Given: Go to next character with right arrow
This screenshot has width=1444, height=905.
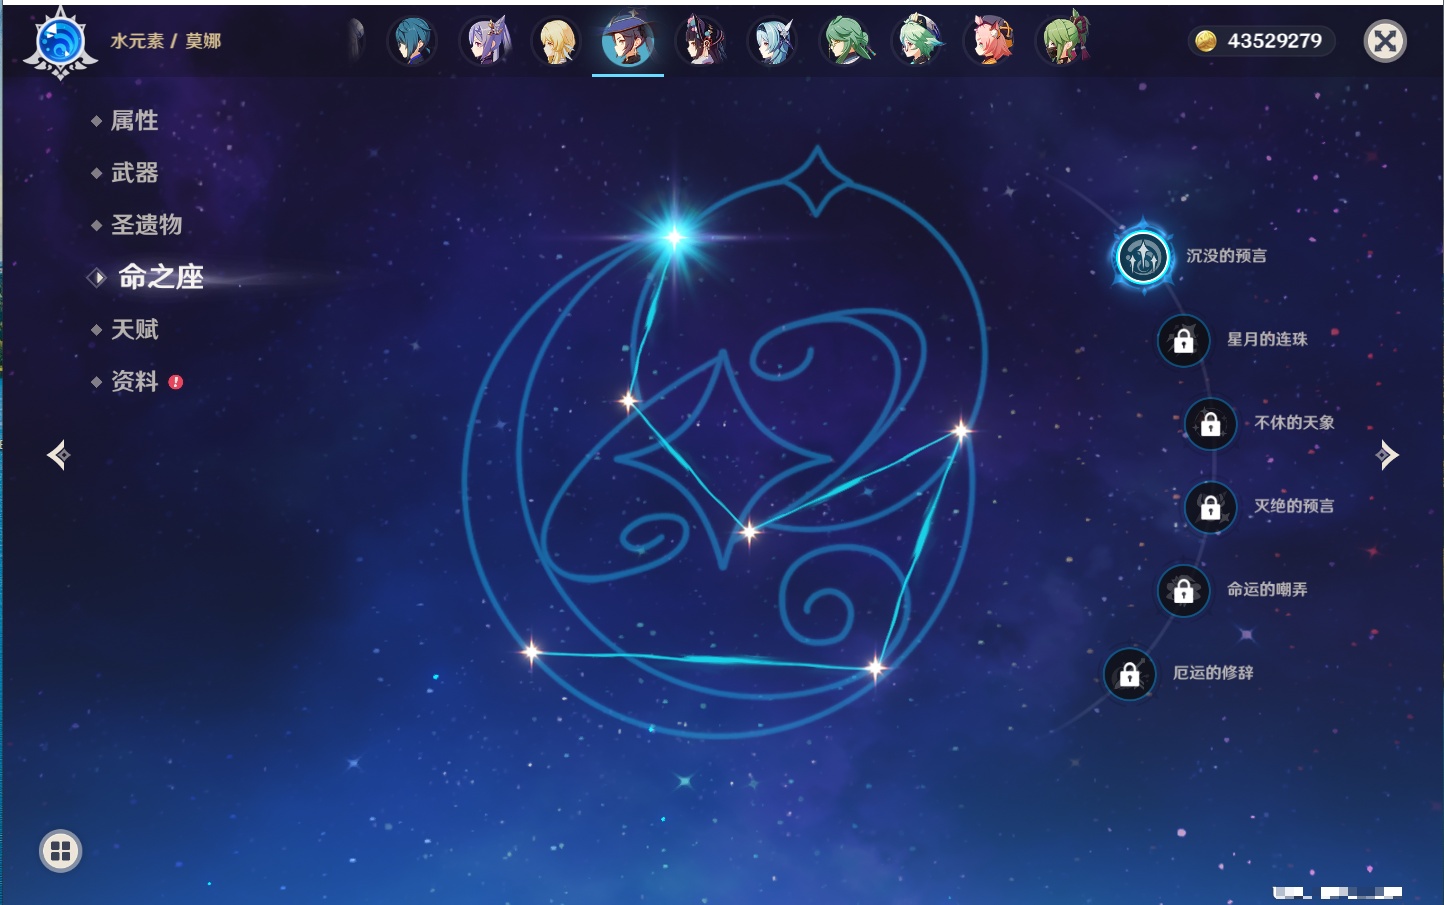Looking at the screenshot, I should click(1387, 455).
